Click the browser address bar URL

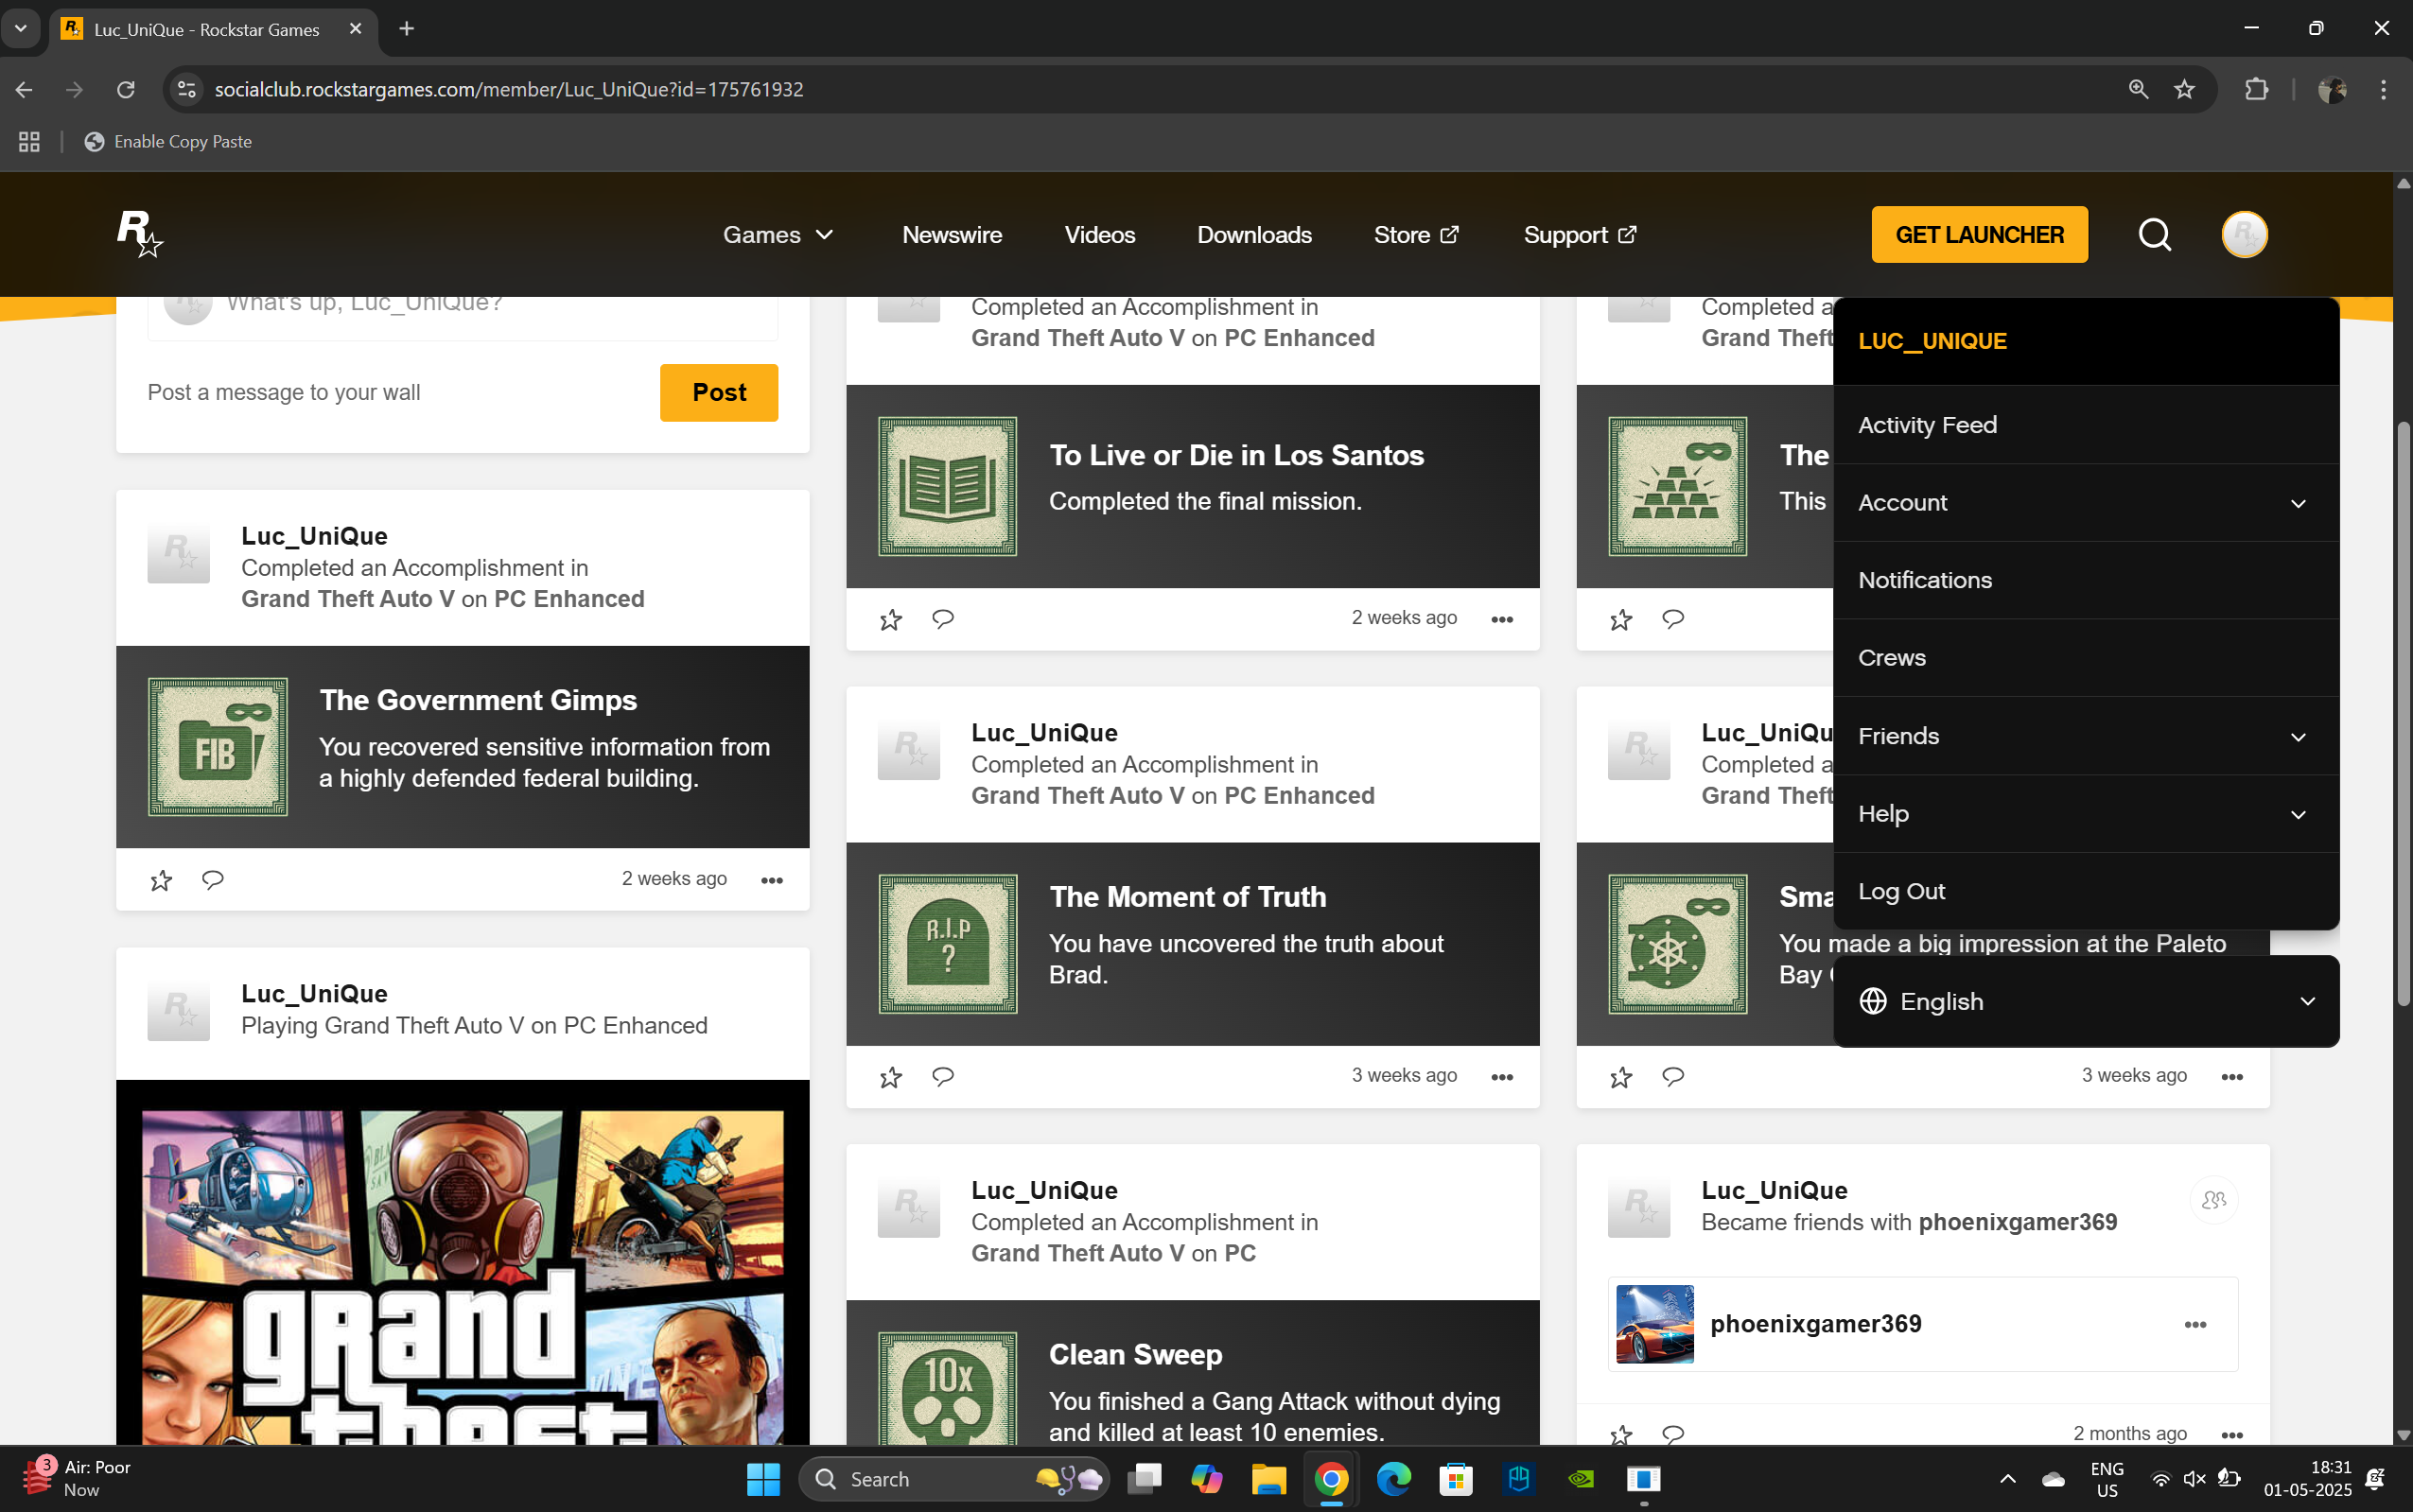click(x=508, y=89)
